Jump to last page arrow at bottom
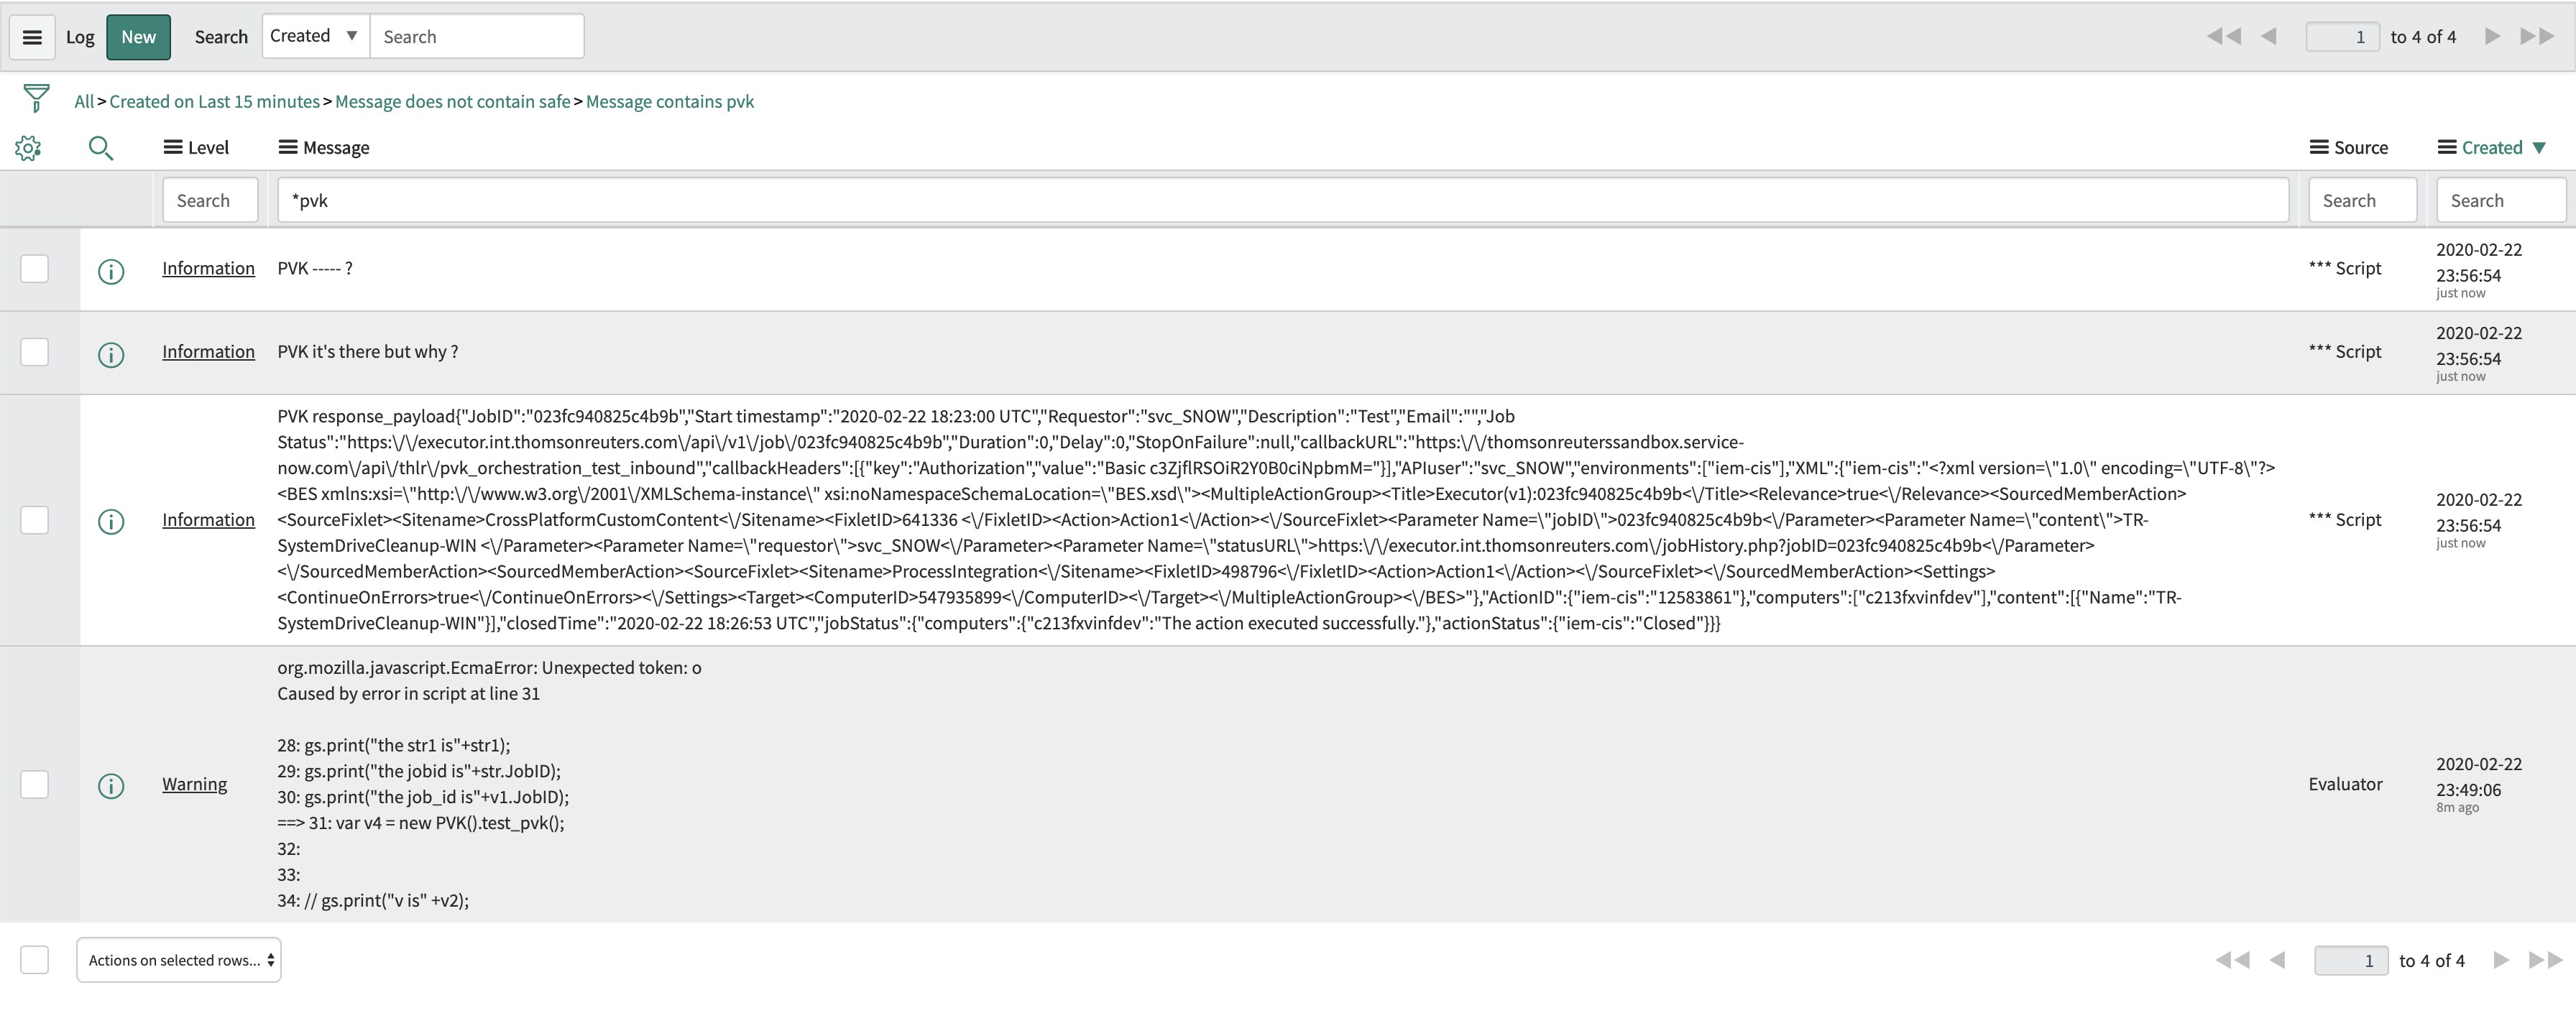 (x=2544, y=960)
